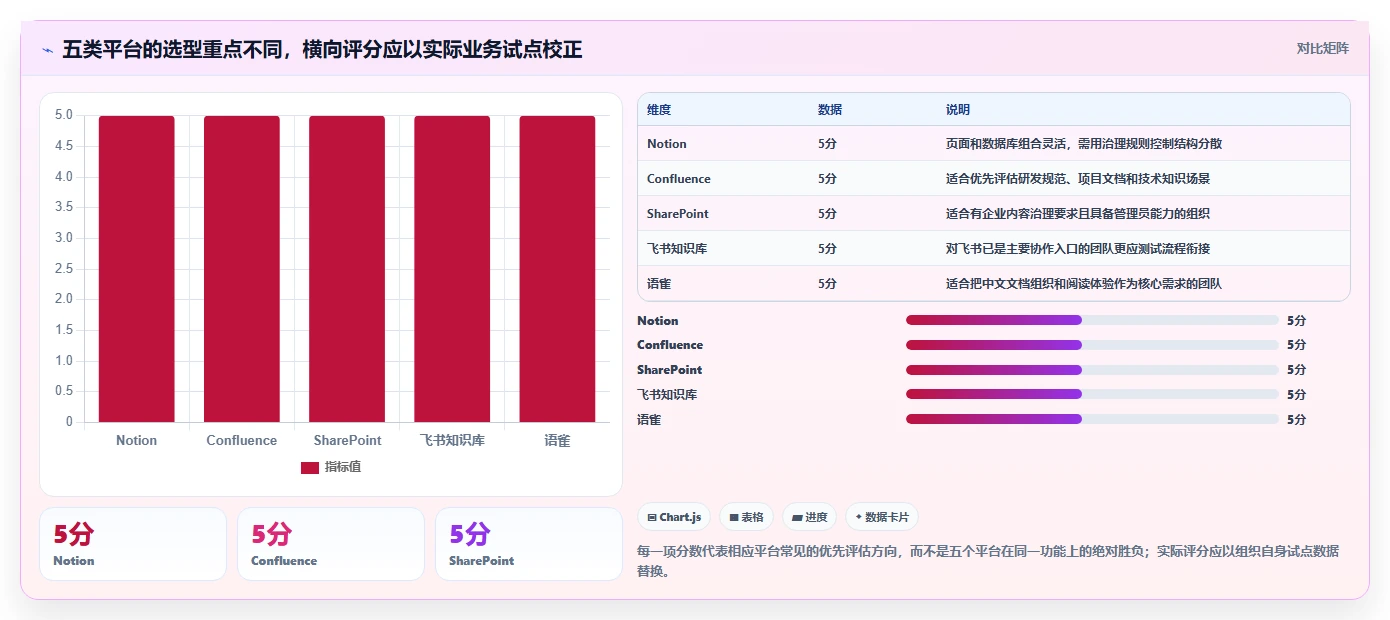Click the Notion x-axis label under the chart
Screen dimensions: 1390x620
136,440
